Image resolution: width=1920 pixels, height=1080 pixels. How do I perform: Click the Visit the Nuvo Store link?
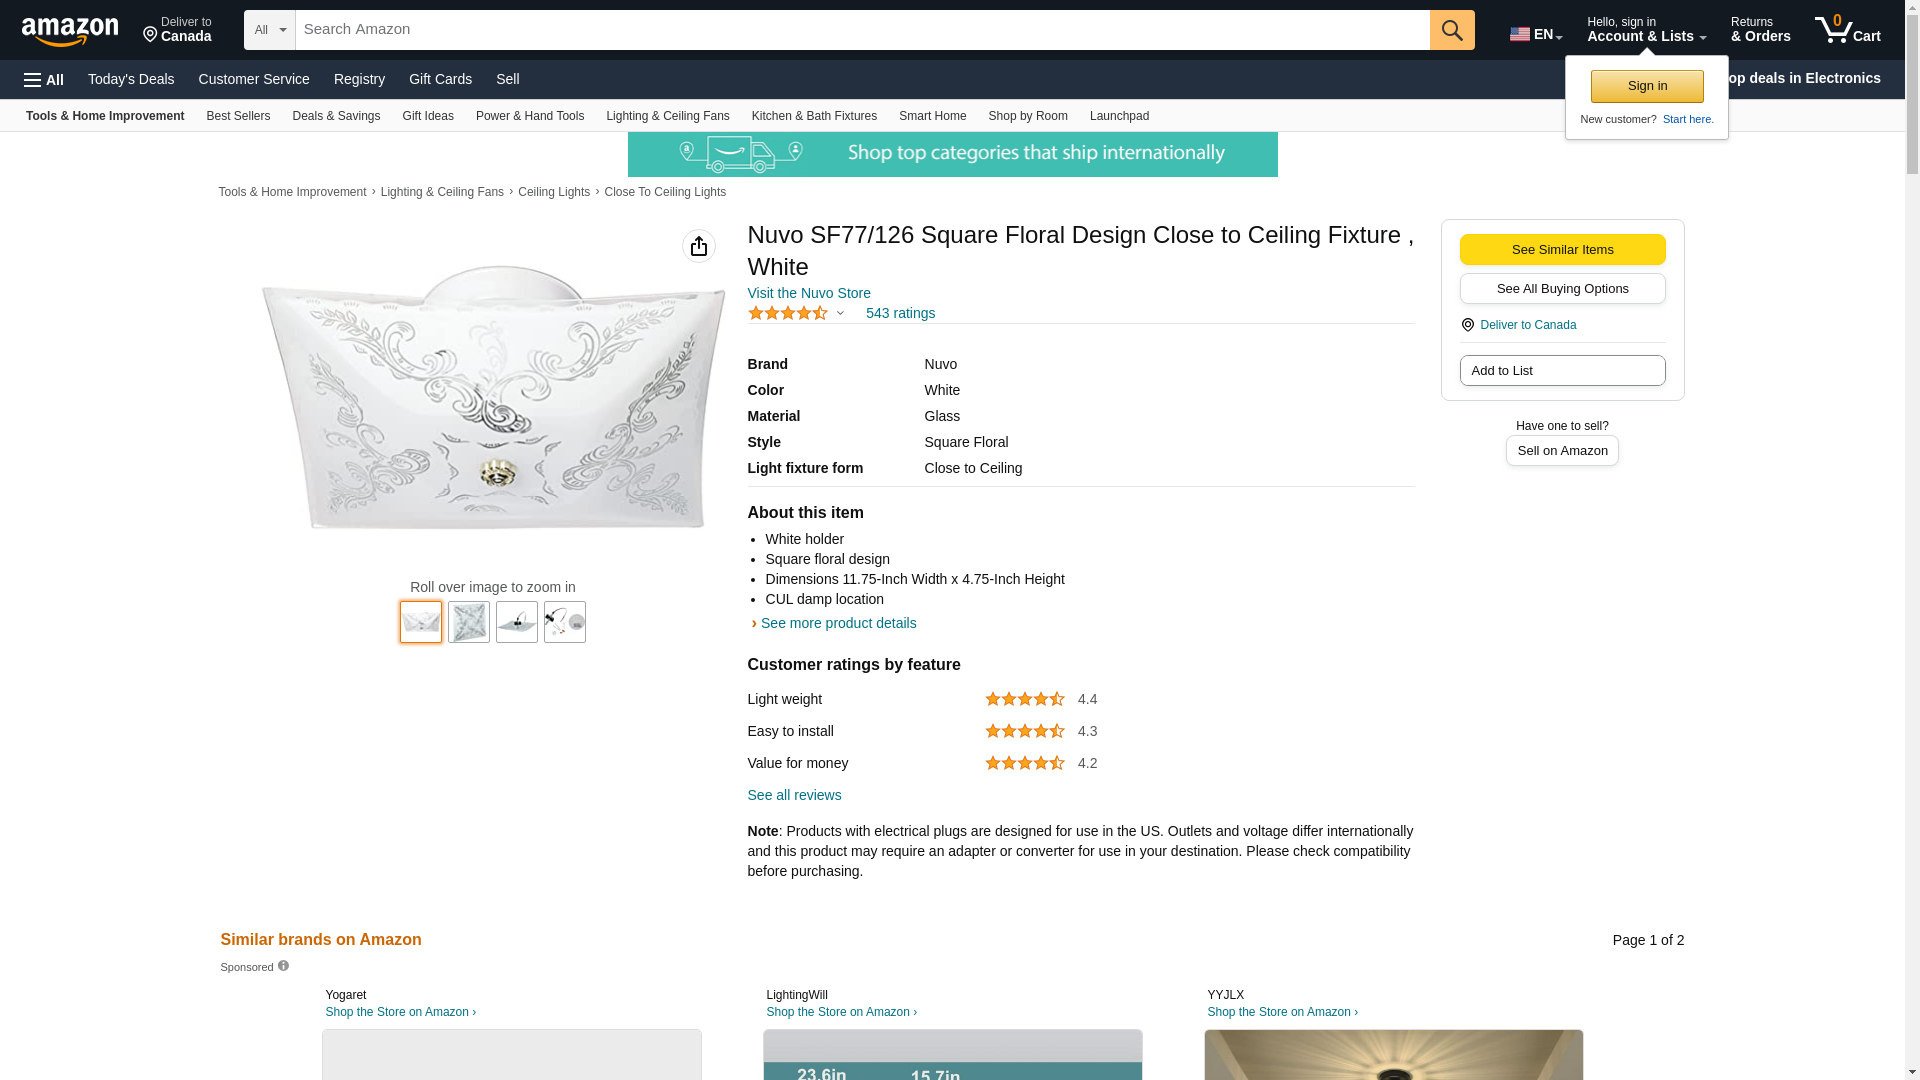tap(809, 293)
